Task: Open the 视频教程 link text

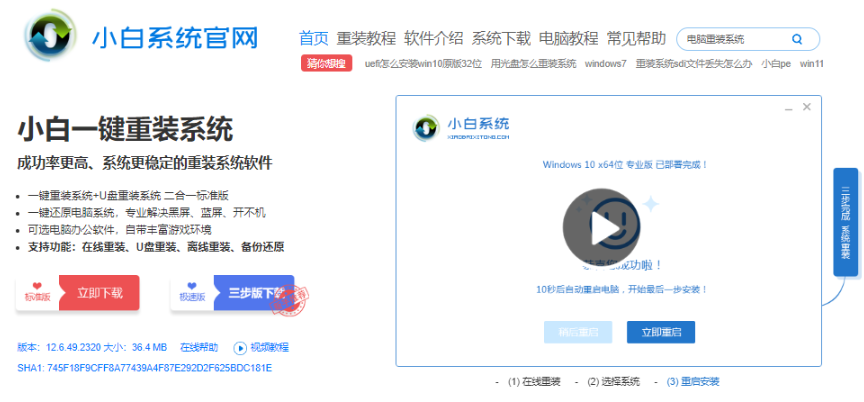Action: [269, 347]
